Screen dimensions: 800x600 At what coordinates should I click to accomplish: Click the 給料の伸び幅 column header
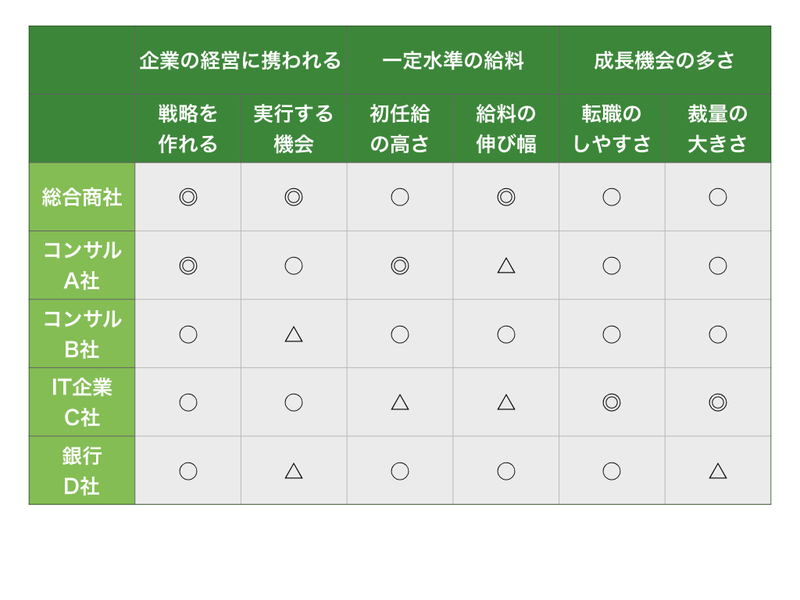click(x=506, y=129)
